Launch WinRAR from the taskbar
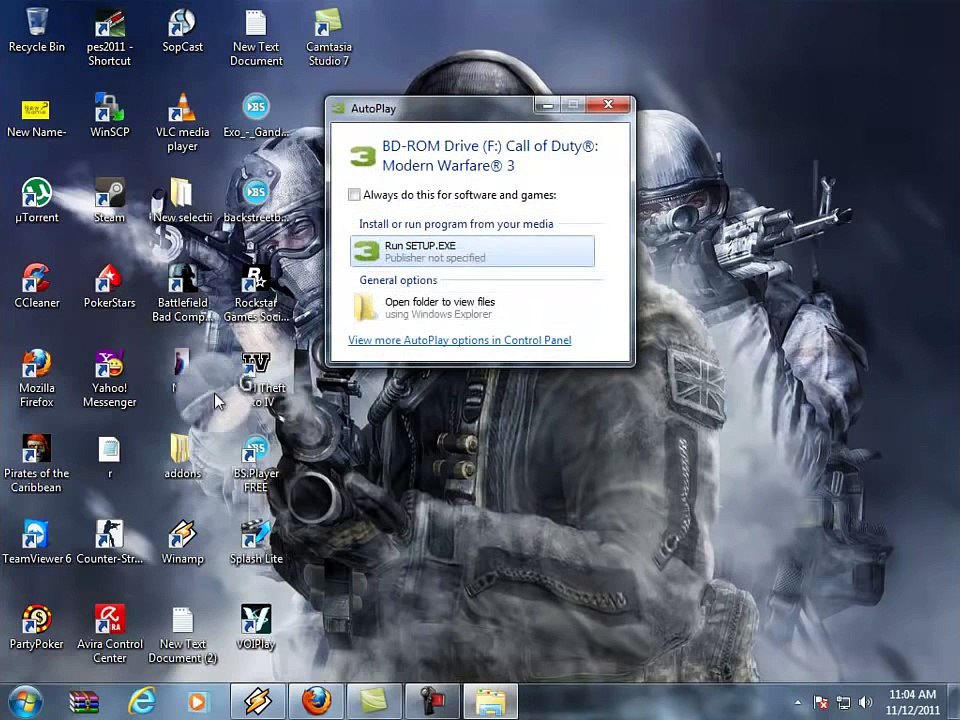The width and height of the screenshot is (960, 720). 84,702
